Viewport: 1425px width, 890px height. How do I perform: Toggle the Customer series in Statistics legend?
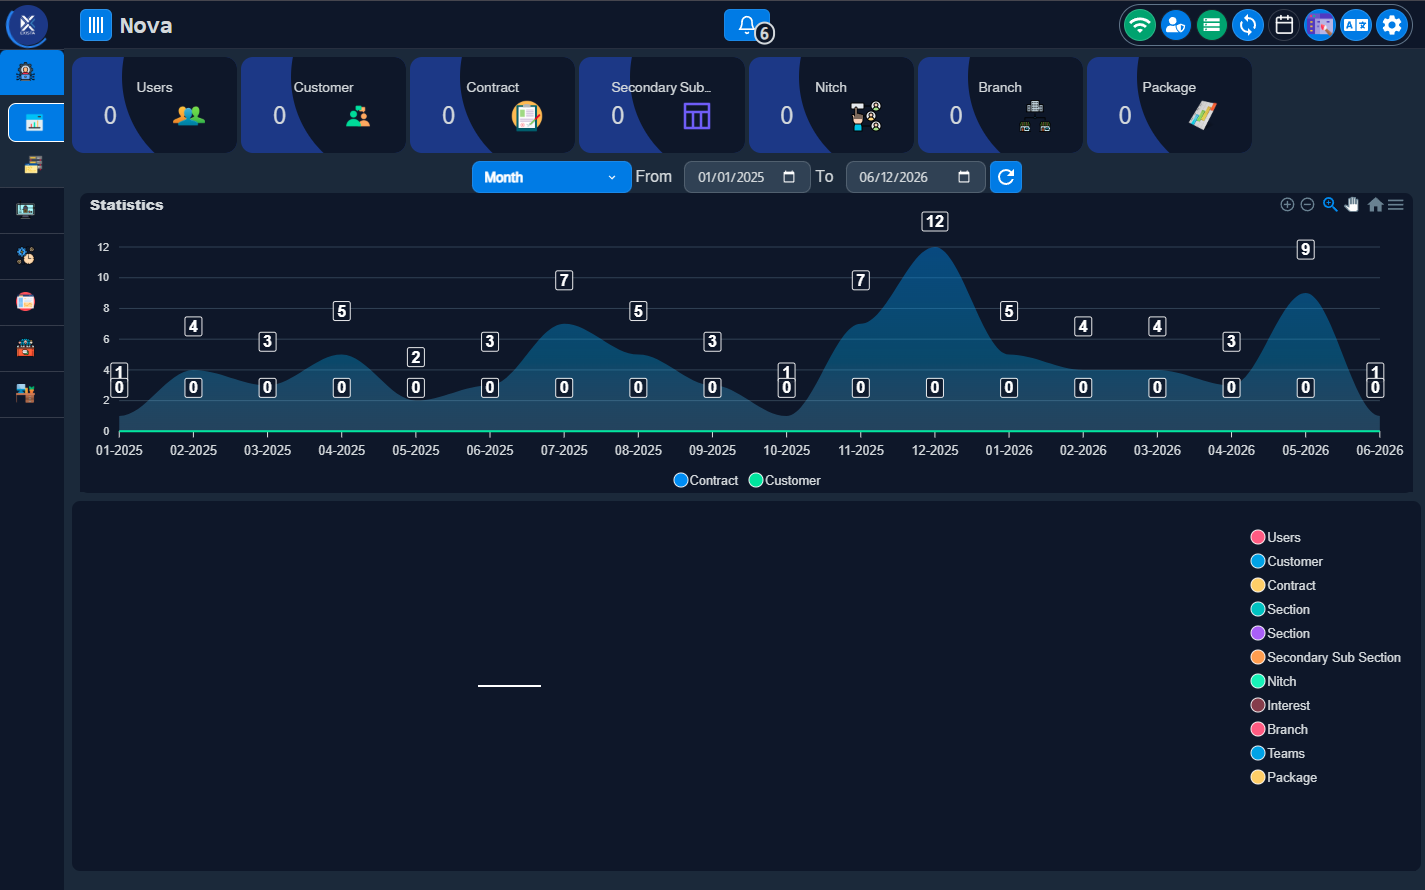(785, 480)
